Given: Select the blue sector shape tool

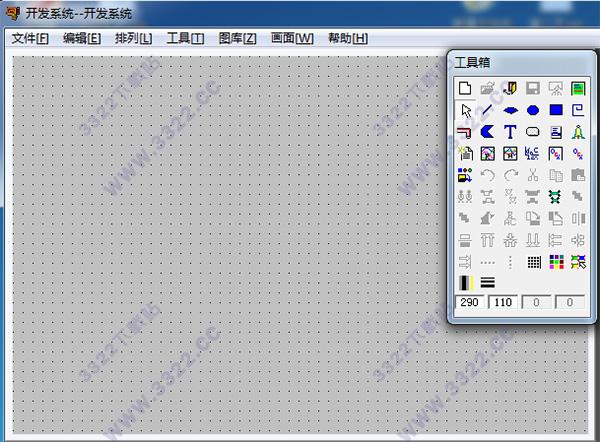Looking at the screenshot, I should (x=510, y=111).
